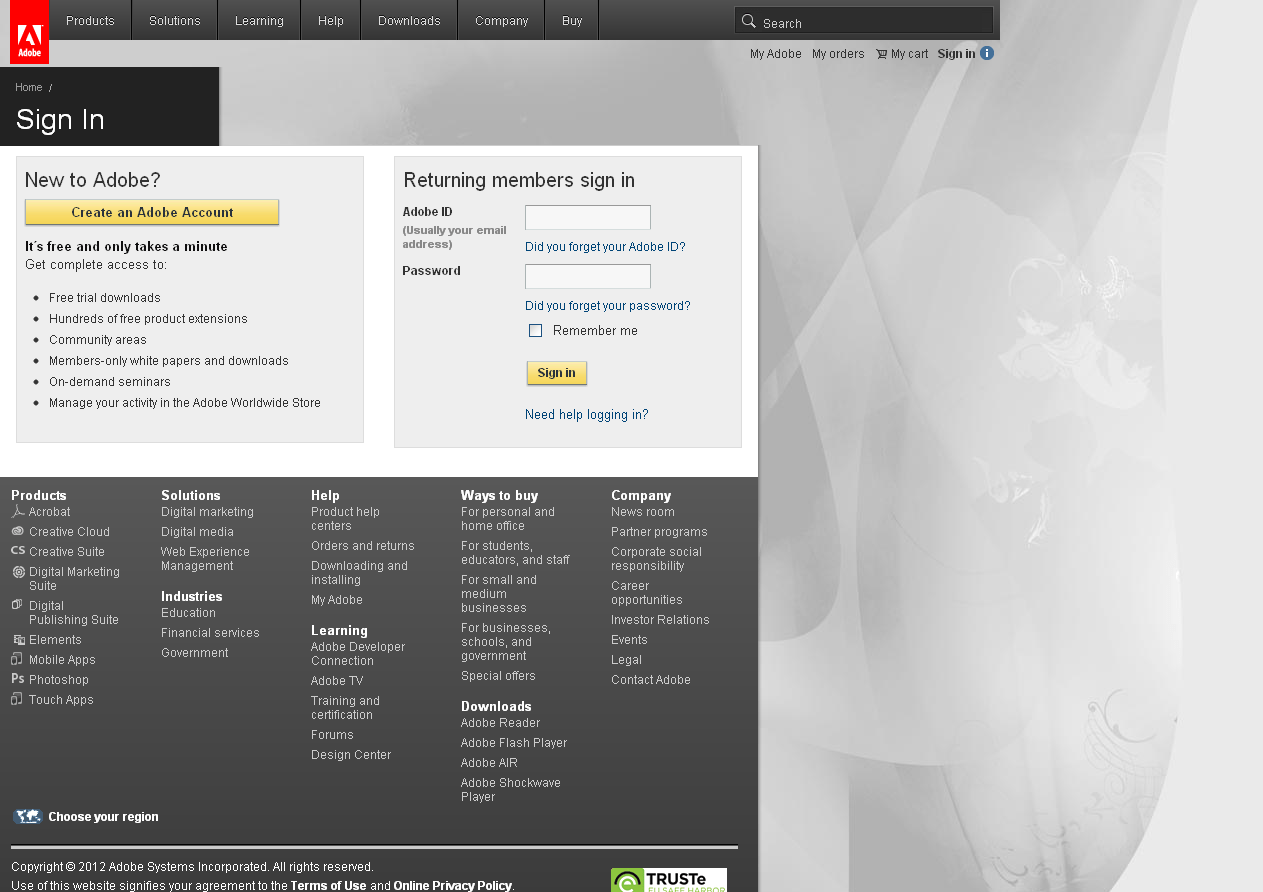Click the Creative Cloud icon in footer
This screenshot has height=892, width=1263.
pos(17,531)
